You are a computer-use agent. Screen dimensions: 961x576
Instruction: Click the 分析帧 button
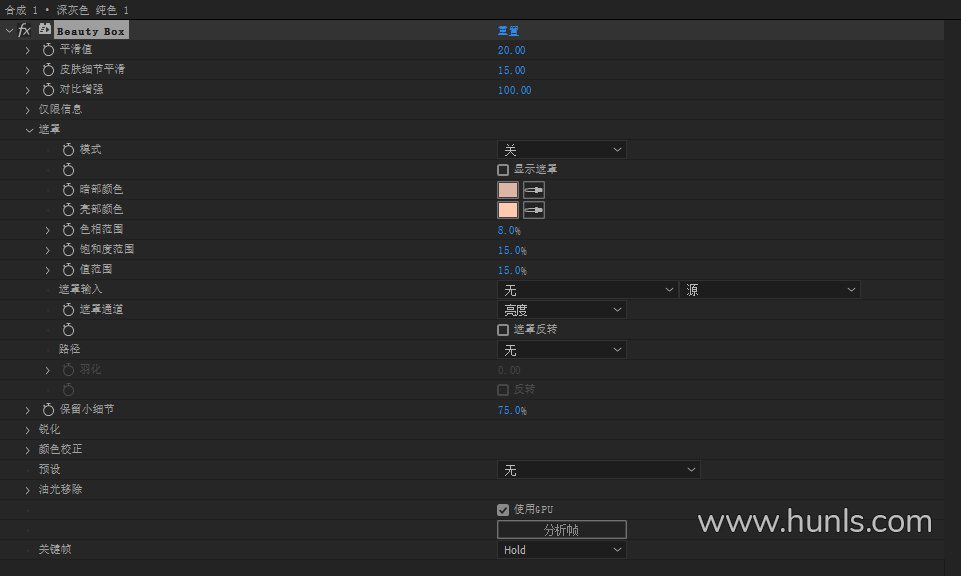[561, 529]
